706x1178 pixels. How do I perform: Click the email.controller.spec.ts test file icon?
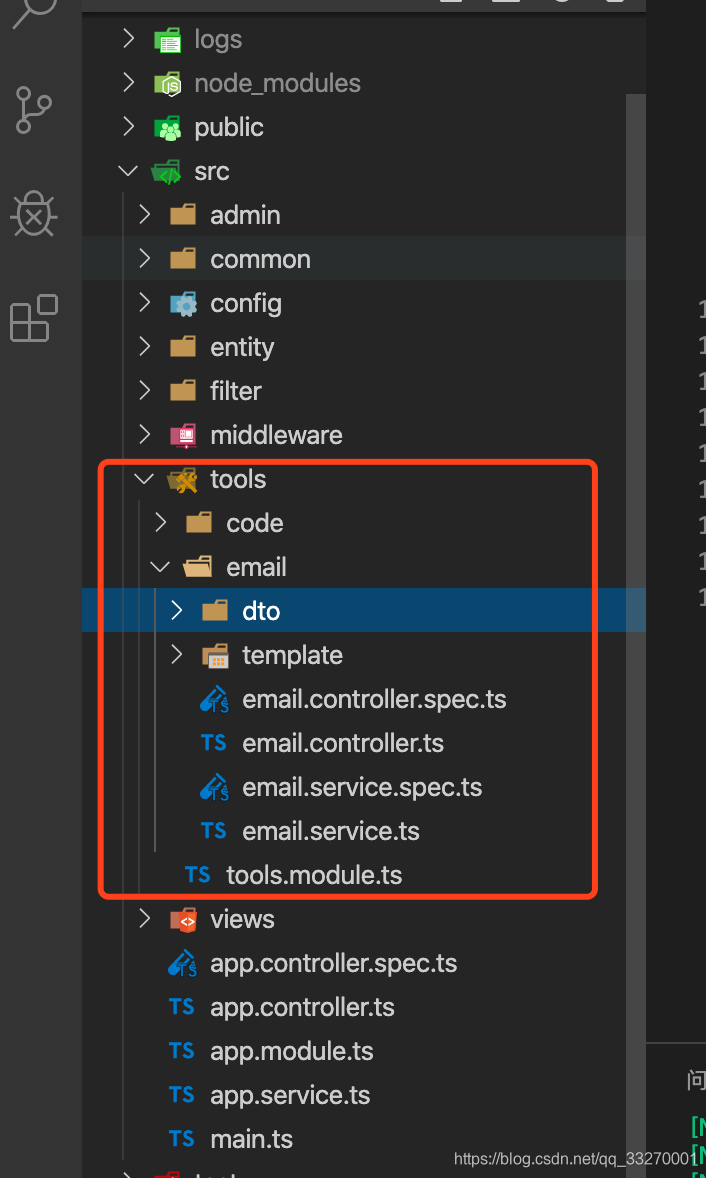pos(215,699)
